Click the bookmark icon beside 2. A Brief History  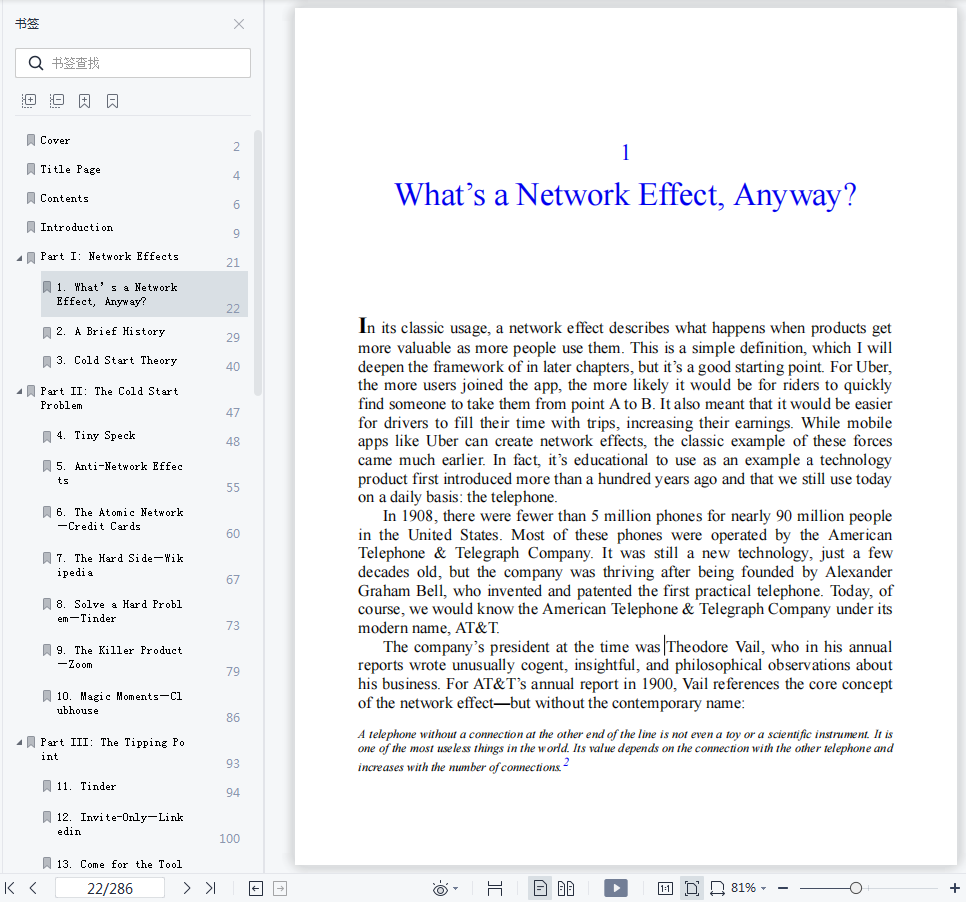click(47, 333)
